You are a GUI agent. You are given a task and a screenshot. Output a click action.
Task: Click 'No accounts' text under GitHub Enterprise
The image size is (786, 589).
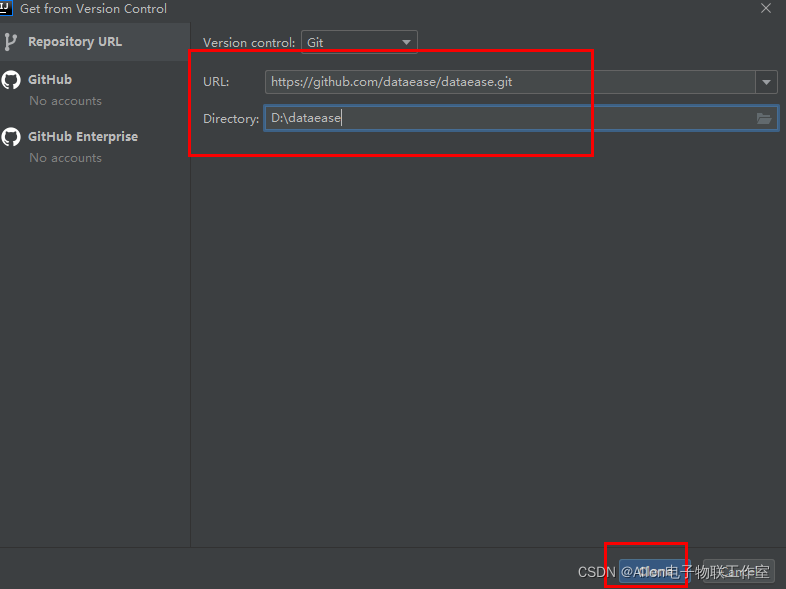coord(66,158)
